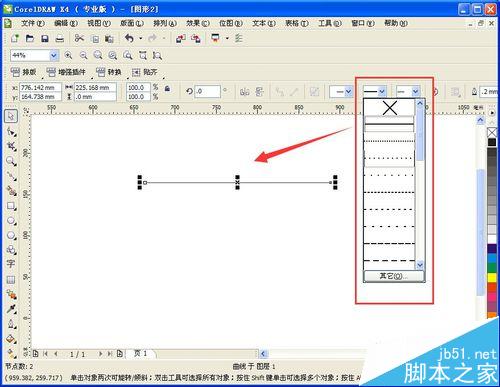Click the 贴齐 toolbar button

144,72
